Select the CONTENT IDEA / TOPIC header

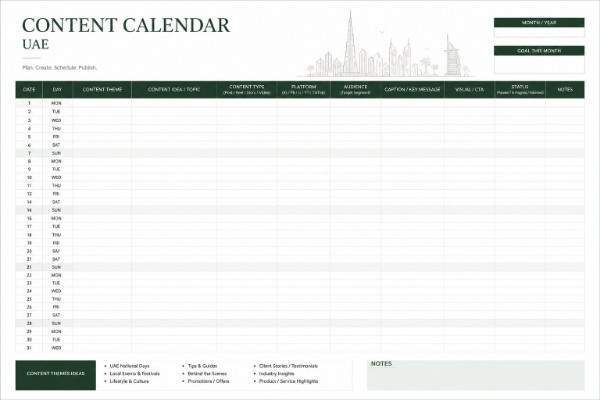tap(174, 90)
